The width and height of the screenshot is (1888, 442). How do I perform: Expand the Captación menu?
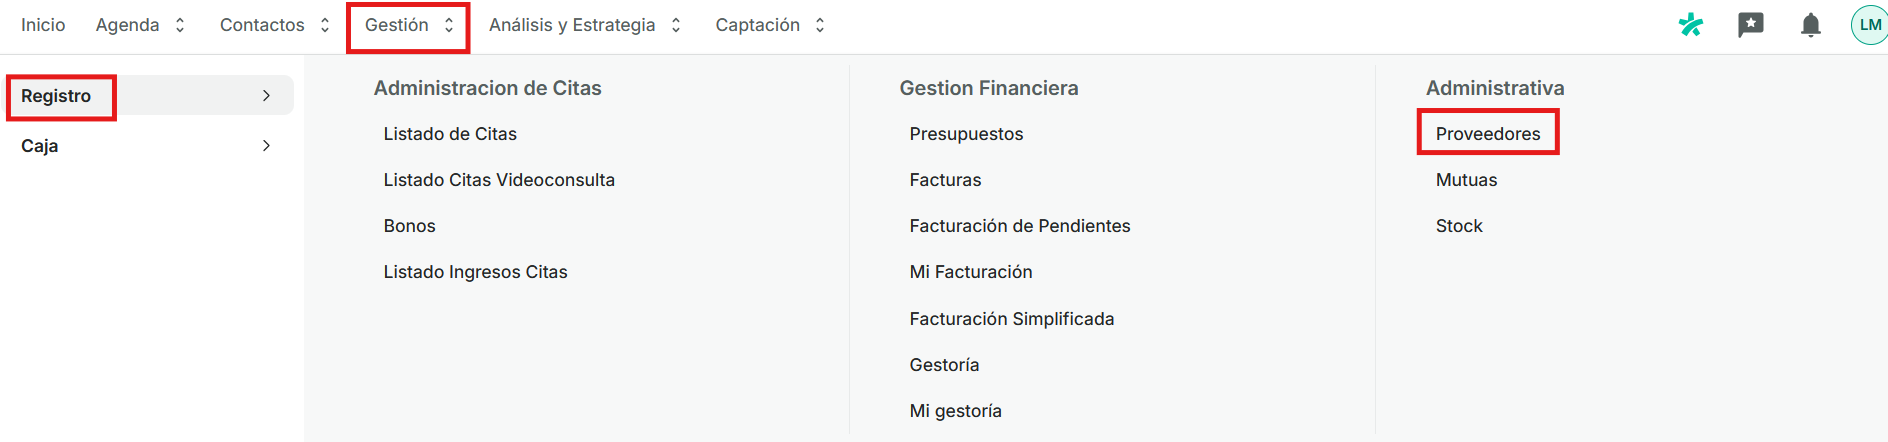point(770,25)
